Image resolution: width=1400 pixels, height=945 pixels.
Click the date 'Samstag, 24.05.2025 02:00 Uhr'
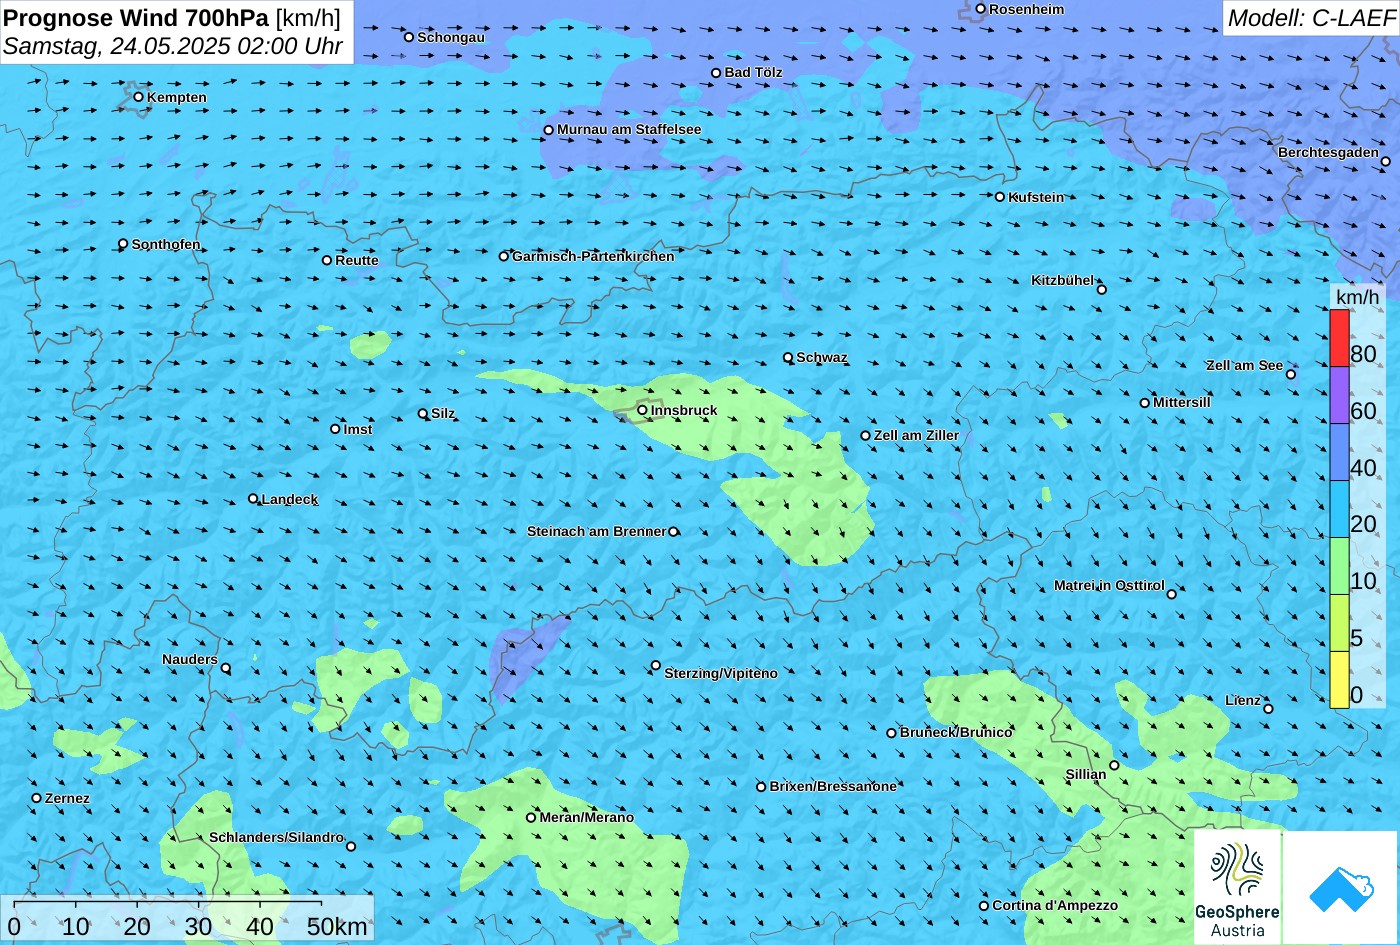[x=173, y=46]
